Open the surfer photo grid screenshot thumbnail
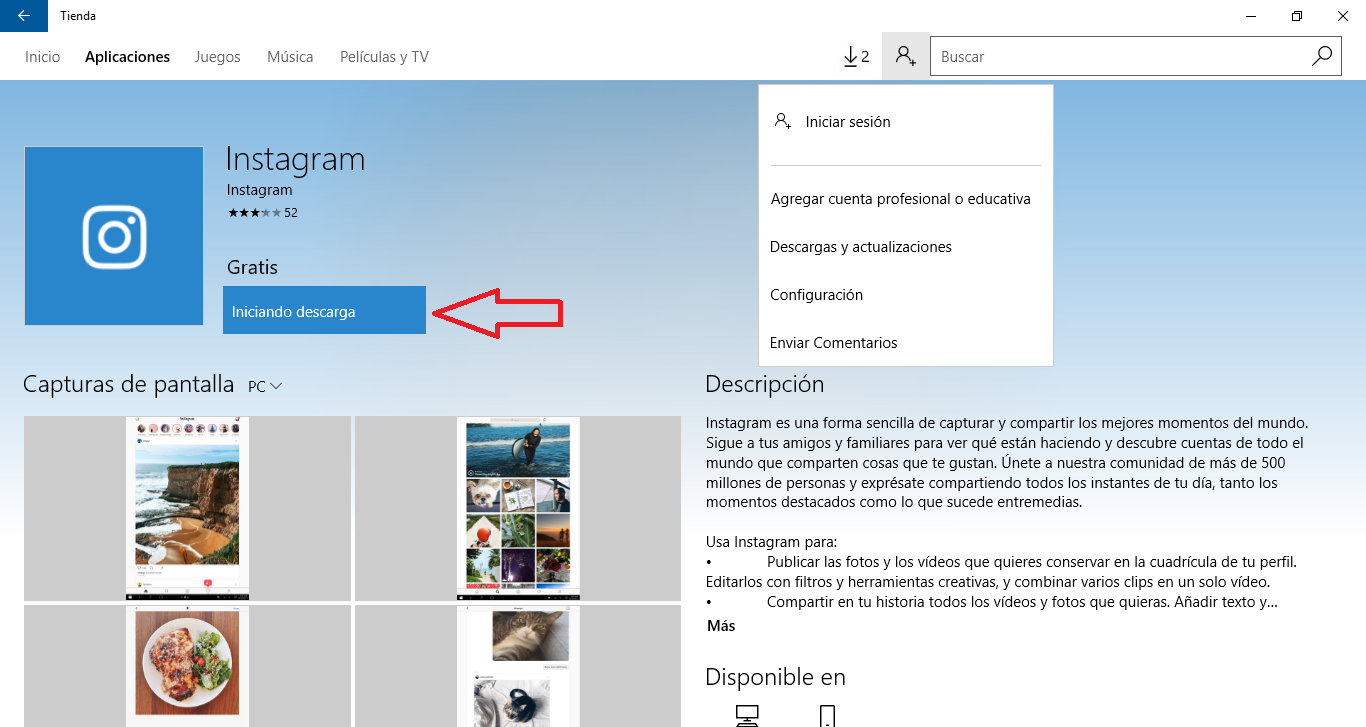Screen dimensions: 1366x727 coord(518,508)
